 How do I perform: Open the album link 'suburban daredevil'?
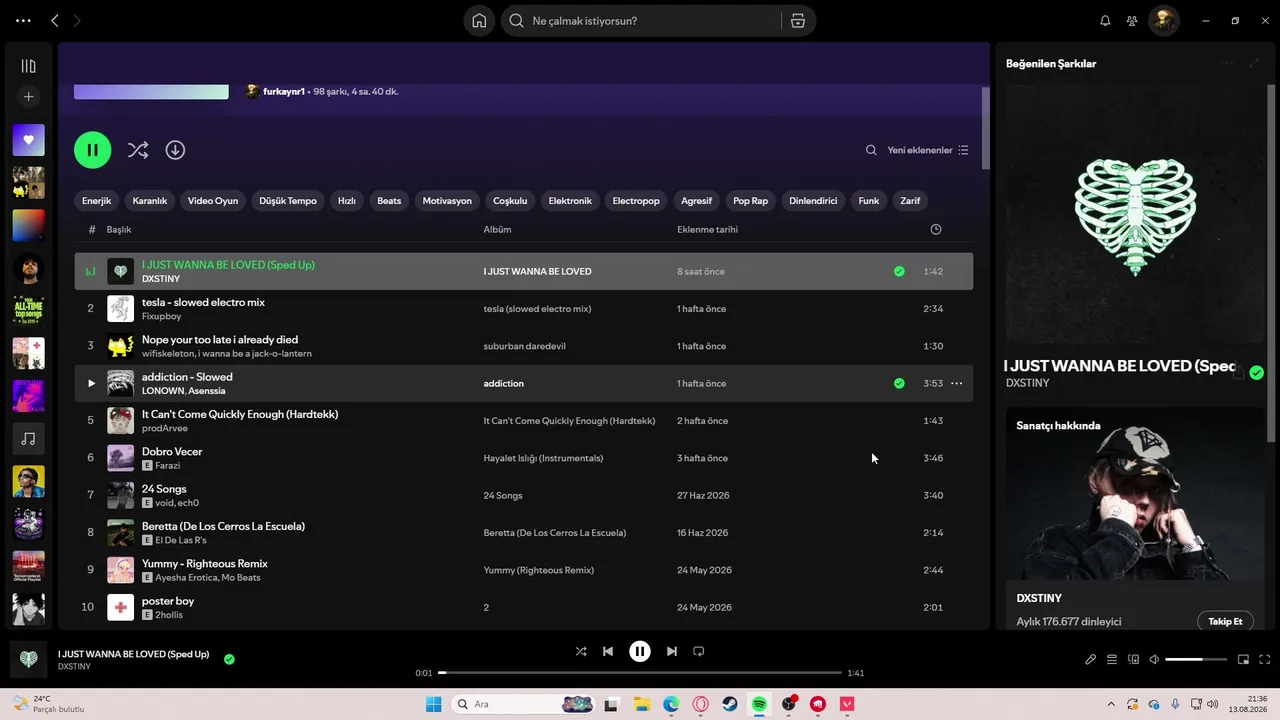click(x=524, y=346)
